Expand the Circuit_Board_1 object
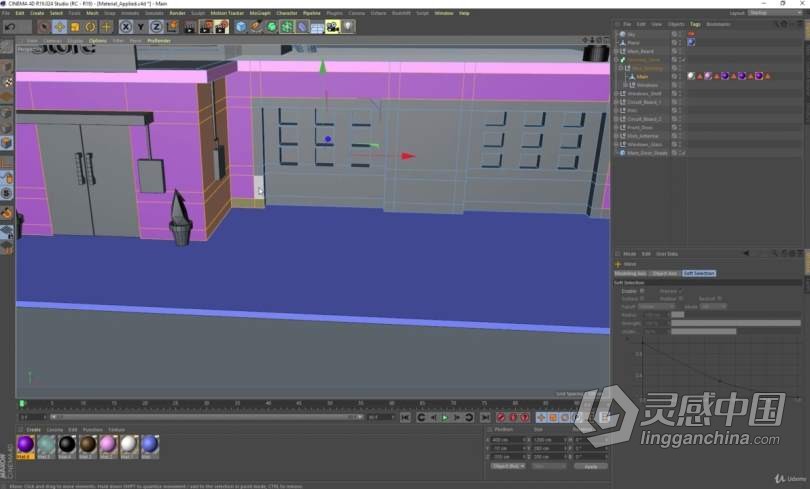Image resolution: width=810 pixels, height=489 pixels. [616, 102]
